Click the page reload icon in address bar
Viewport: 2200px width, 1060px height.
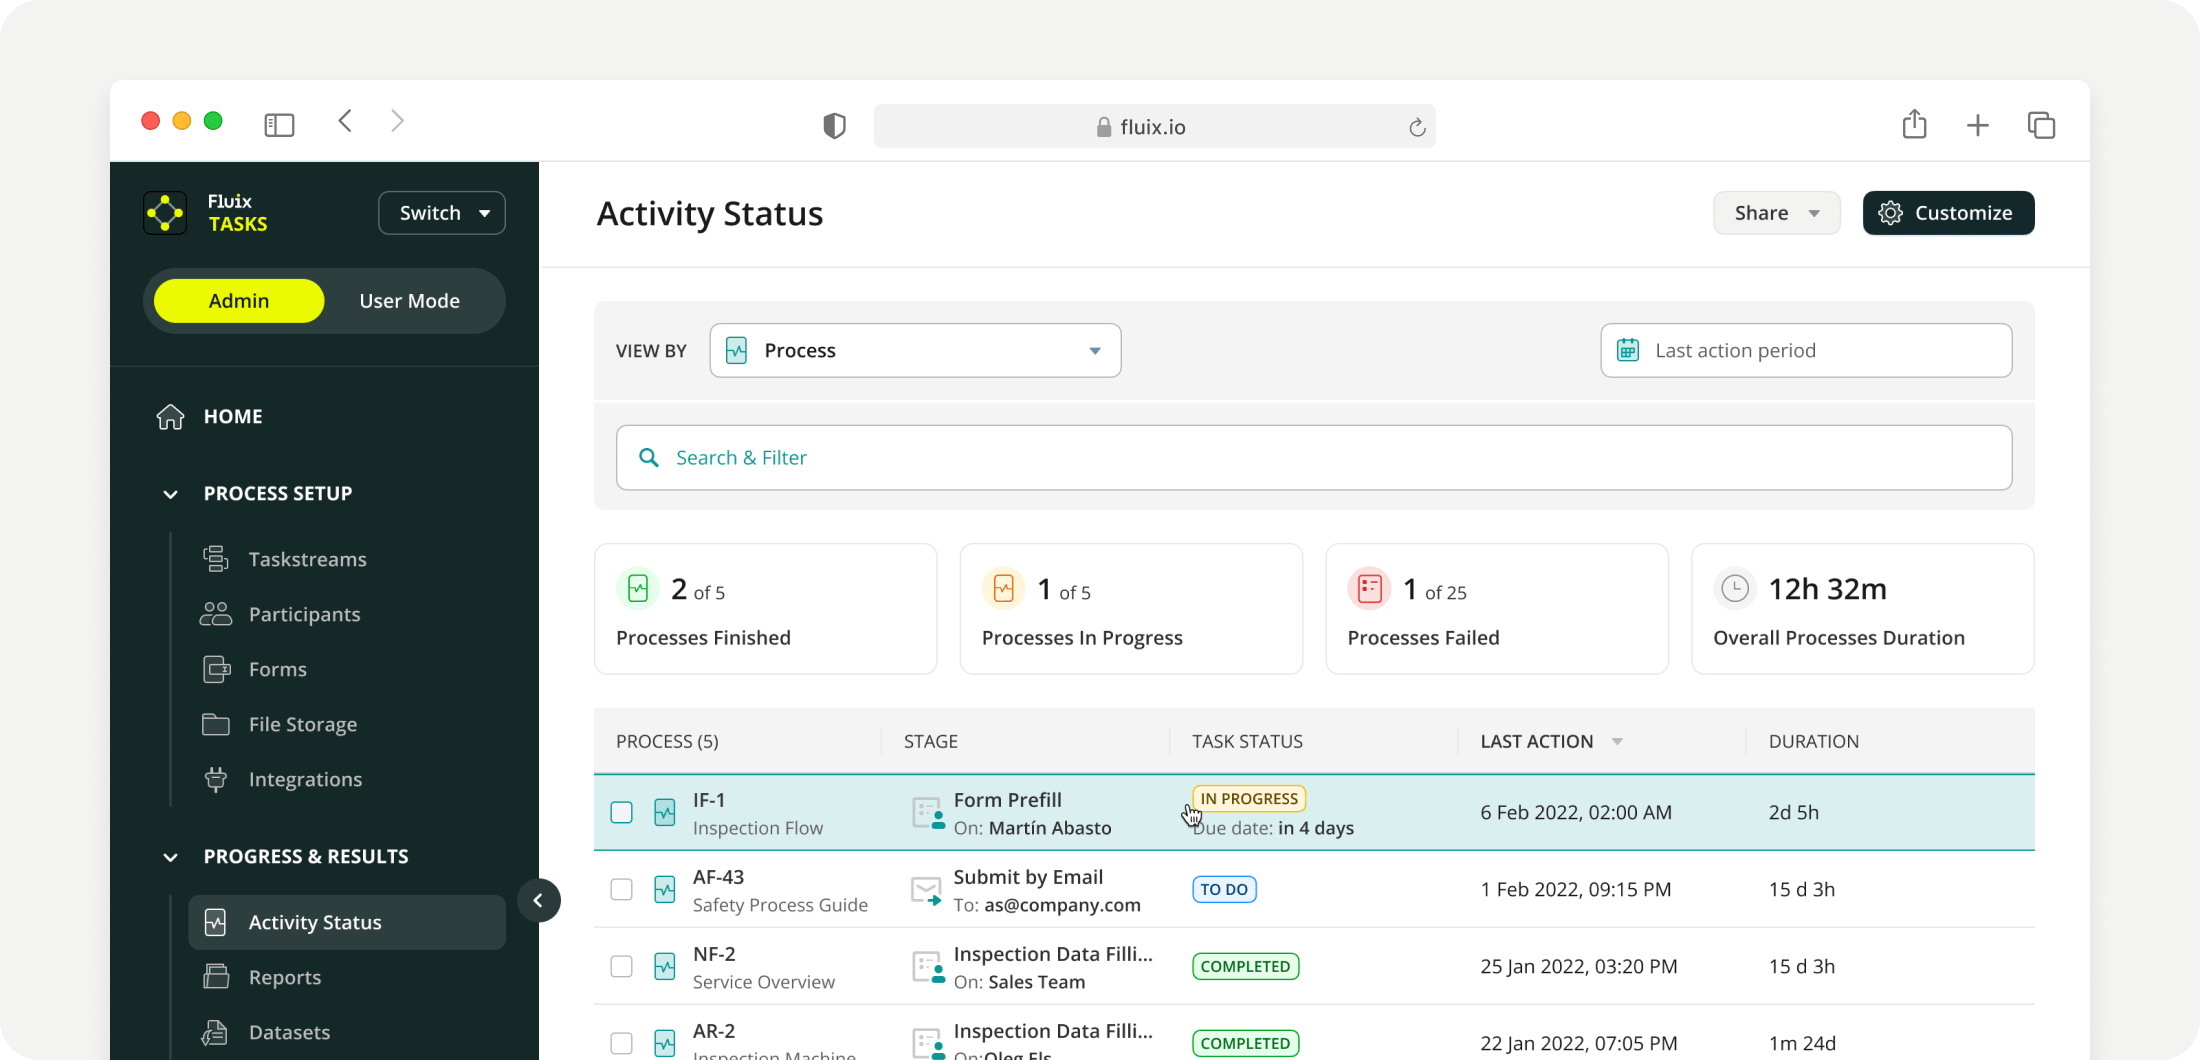point(1416,127)
